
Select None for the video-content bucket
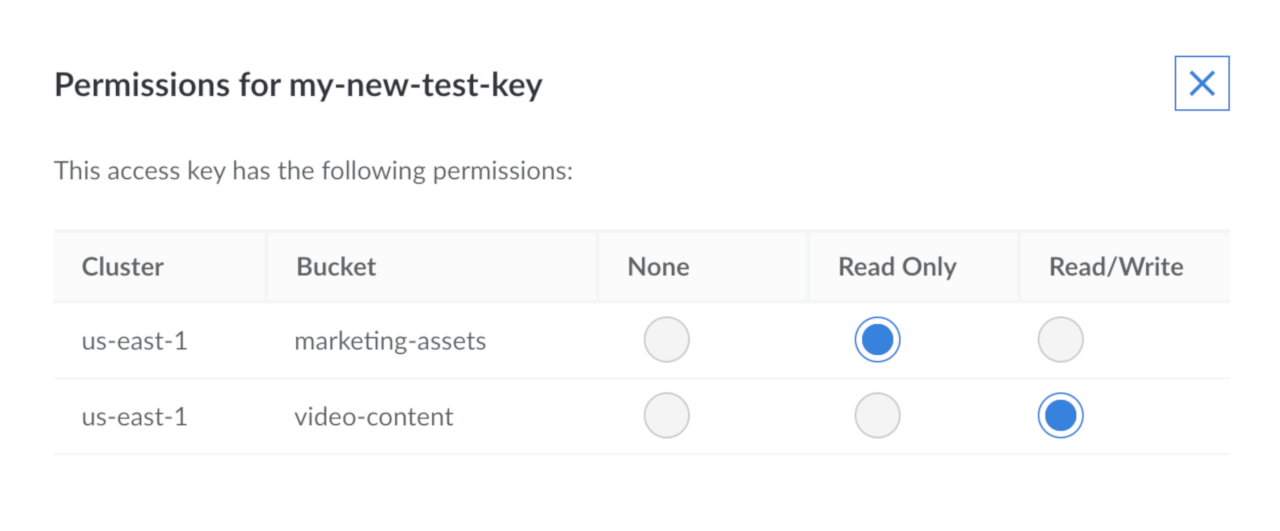[666, 415]
